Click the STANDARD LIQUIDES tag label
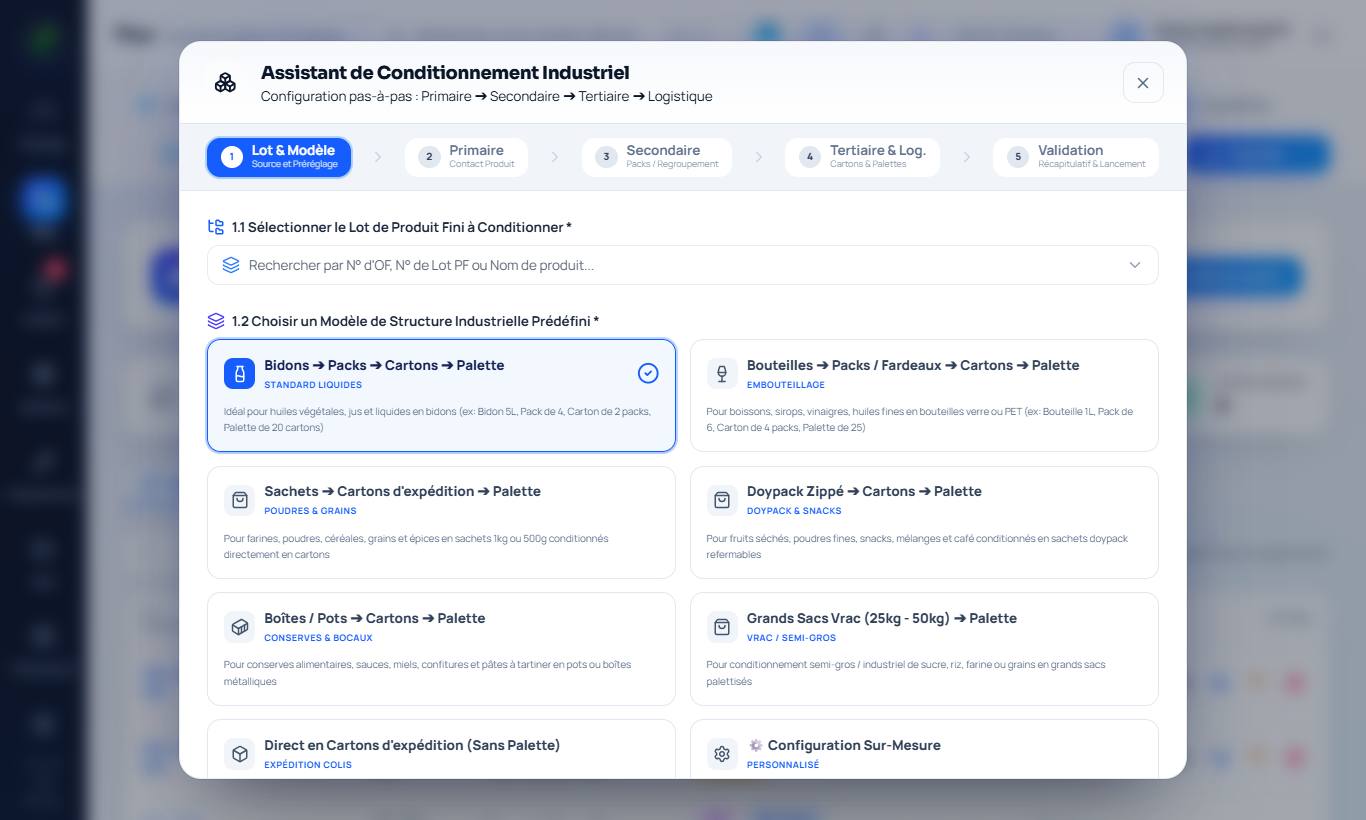The width and height of the screenshot is (1366, 820). (313, 385)
